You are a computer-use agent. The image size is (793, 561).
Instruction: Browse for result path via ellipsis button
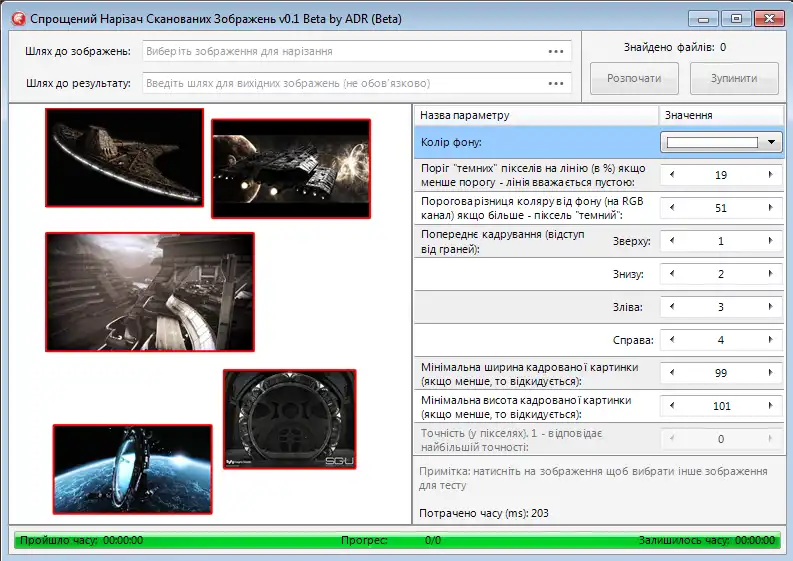click(556, 83)
